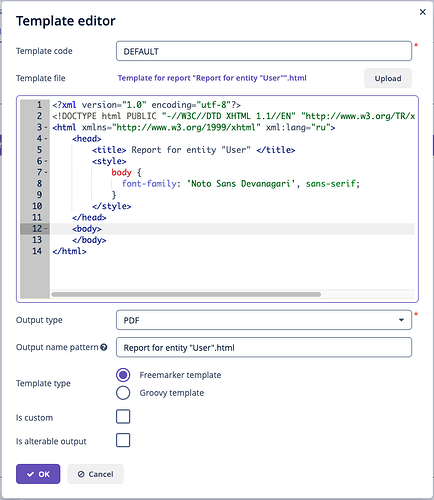Click the closing </head> tag on line 11

(89, 217)
